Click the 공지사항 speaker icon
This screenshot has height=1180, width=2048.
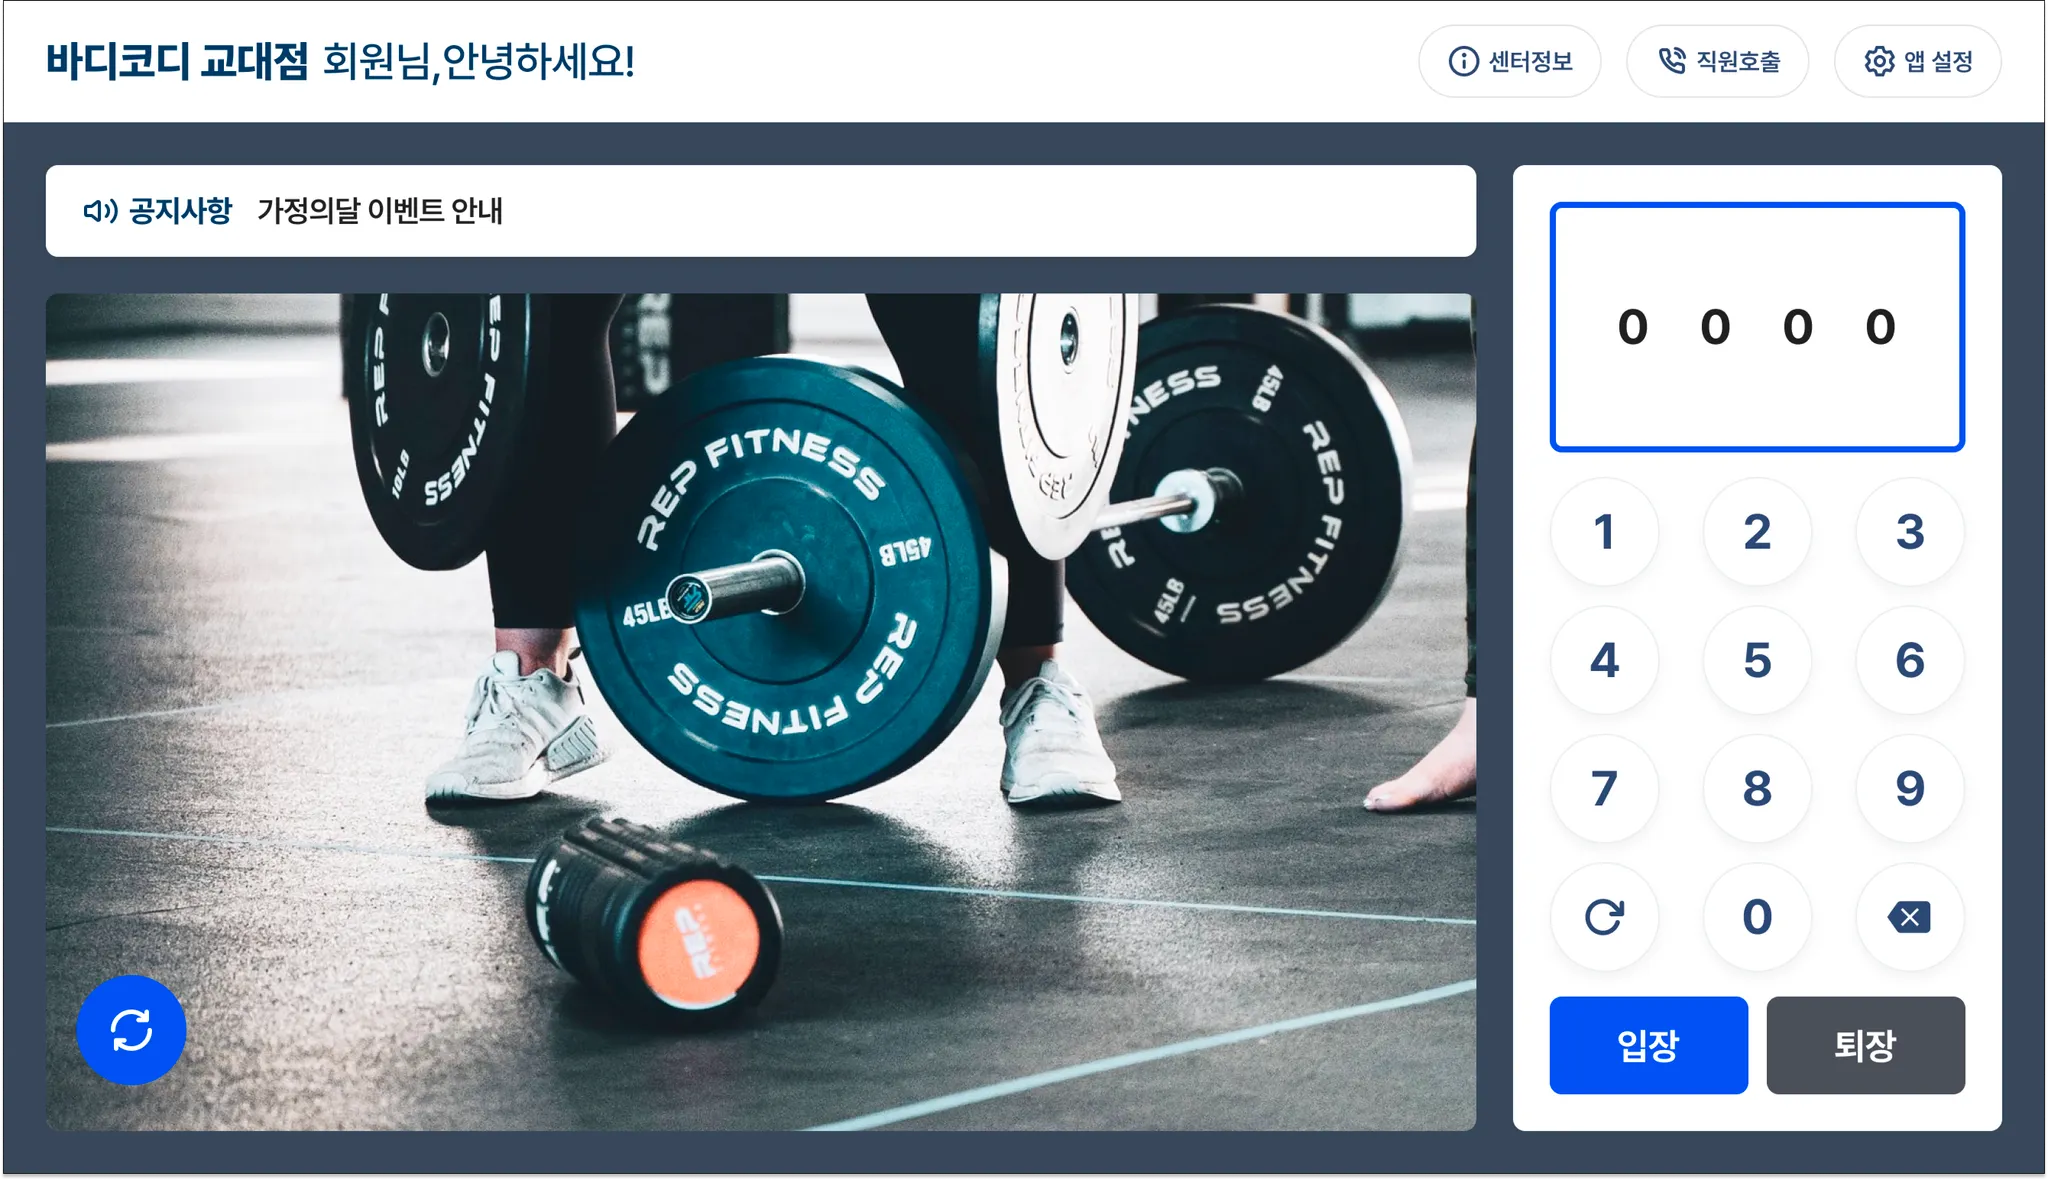pos(100,211)
